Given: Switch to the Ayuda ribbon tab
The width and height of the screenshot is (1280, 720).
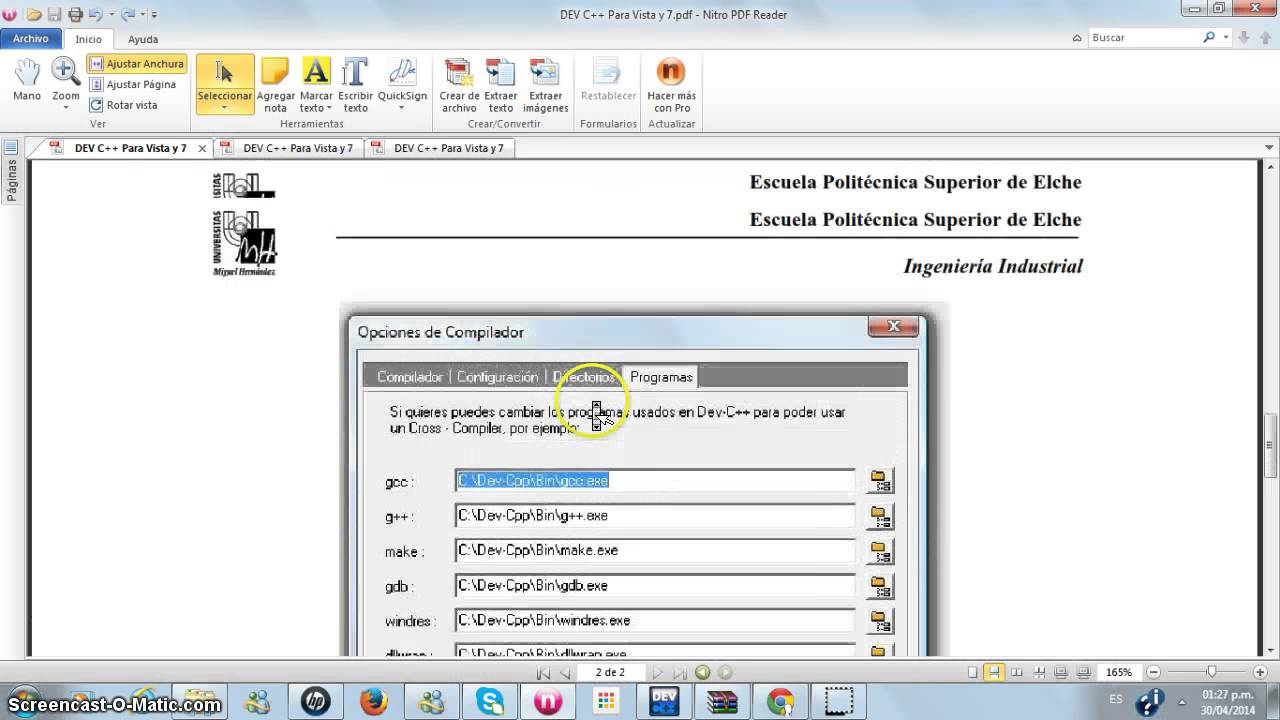Looking at the screenshot, I should 143,39.
